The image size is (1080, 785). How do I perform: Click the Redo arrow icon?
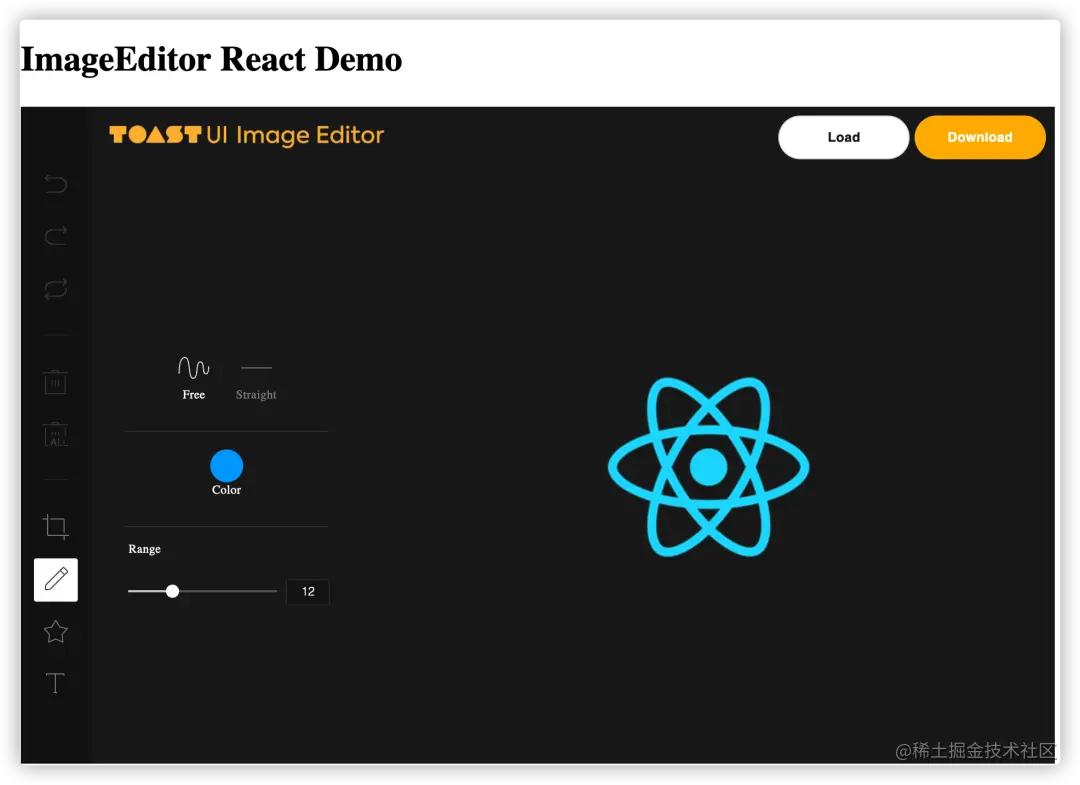(56, 236)
